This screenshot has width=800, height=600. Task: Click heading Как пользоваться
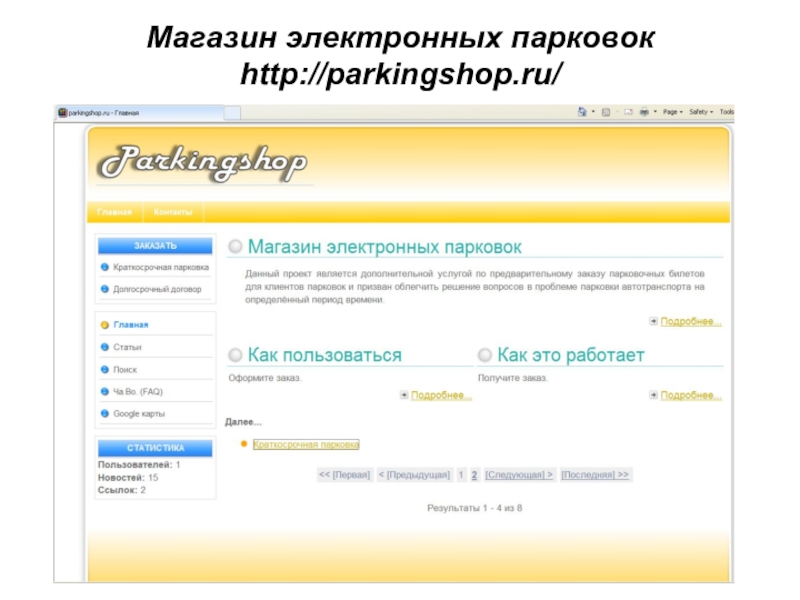click(x=324, y=355)
